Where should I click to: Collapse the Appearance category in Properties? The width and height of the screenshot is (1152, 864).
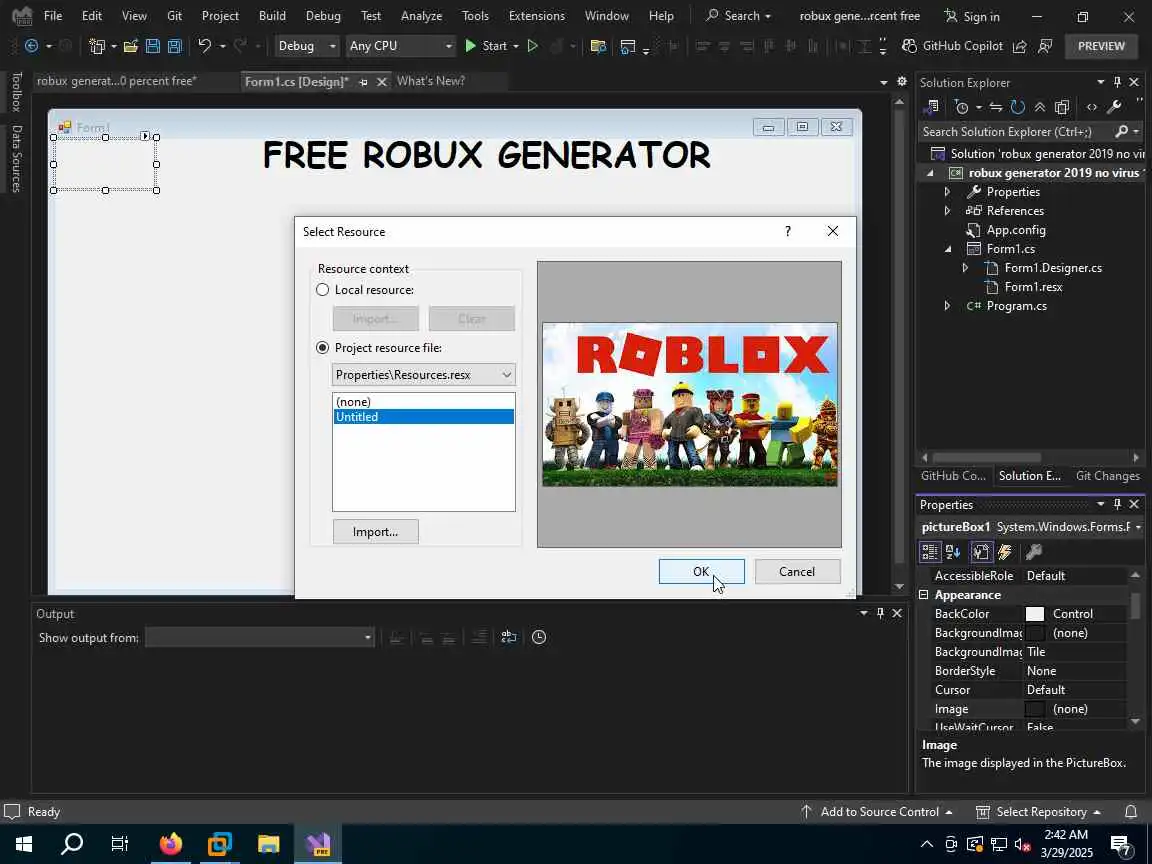point(924,595)
